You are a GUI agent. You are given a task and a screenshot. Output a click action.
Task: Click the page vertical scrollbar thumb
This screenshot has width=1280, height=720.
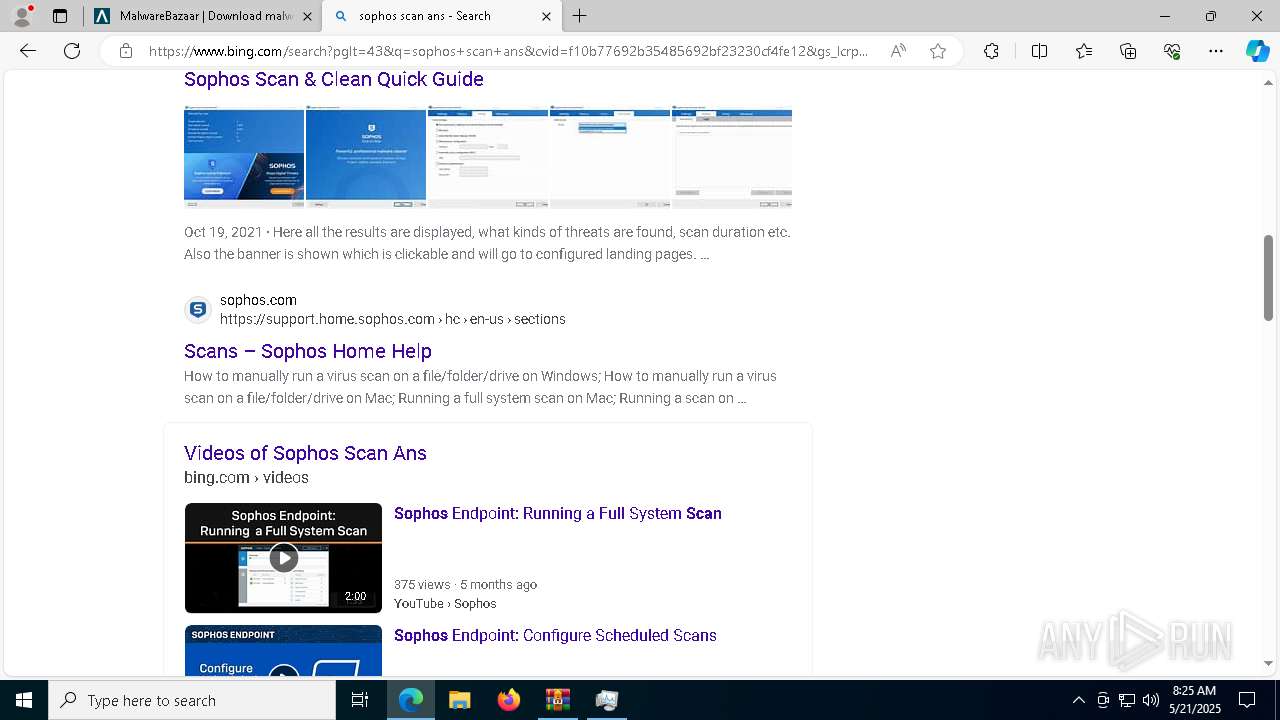tap(1268, 278)
